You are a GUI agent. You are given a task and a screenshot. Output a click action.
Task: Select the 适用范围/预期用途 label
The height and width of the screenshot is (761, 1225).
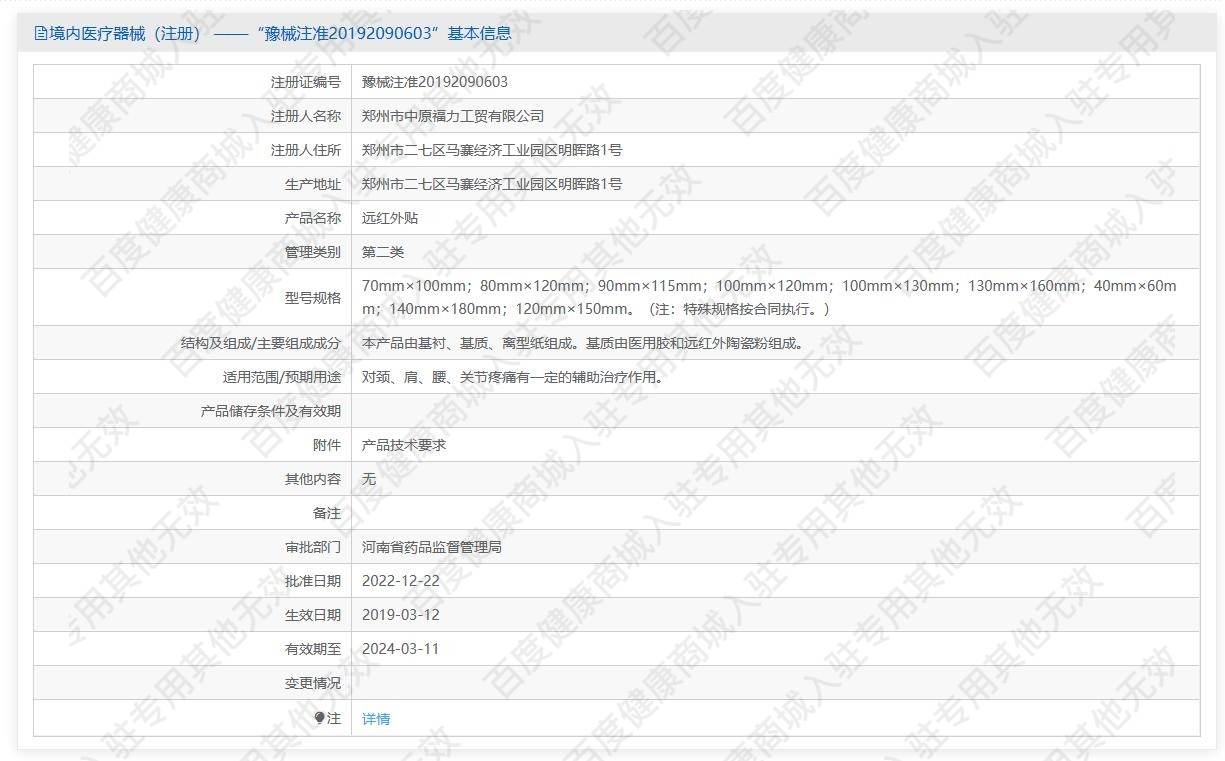(282, 377)
